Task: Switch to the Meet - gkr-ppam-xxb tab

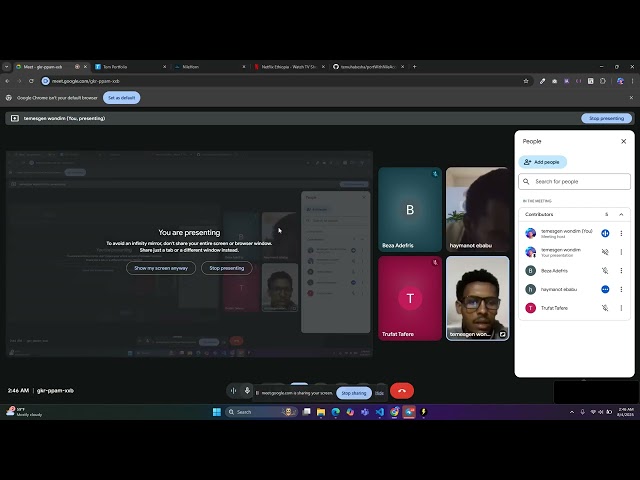Action: click(x=45, y=67)
